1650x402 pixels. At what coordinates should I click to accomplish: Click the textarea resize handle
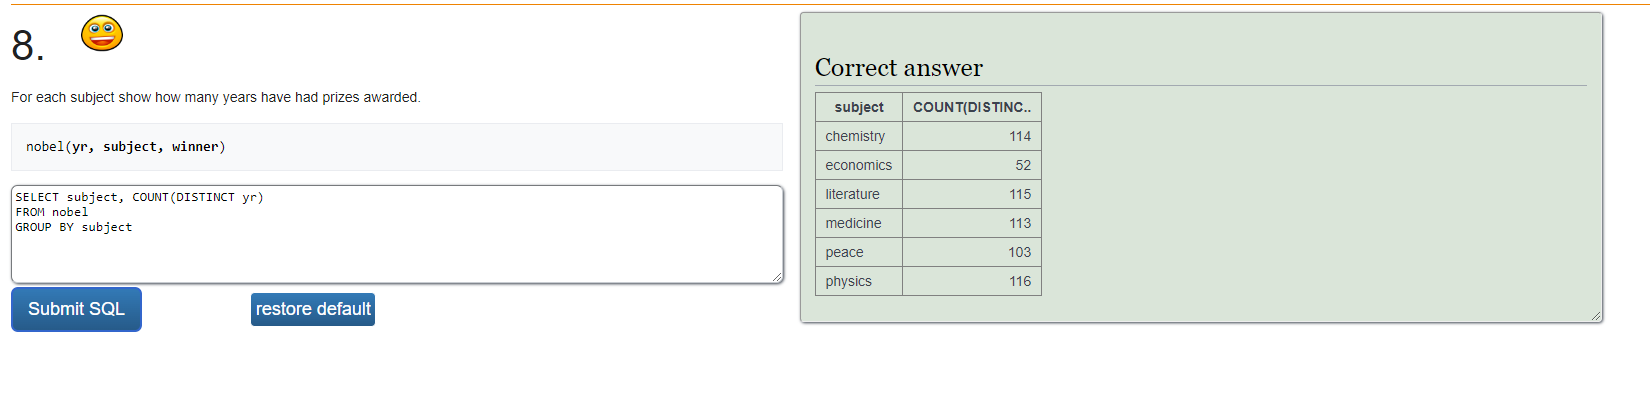(777, 277)
